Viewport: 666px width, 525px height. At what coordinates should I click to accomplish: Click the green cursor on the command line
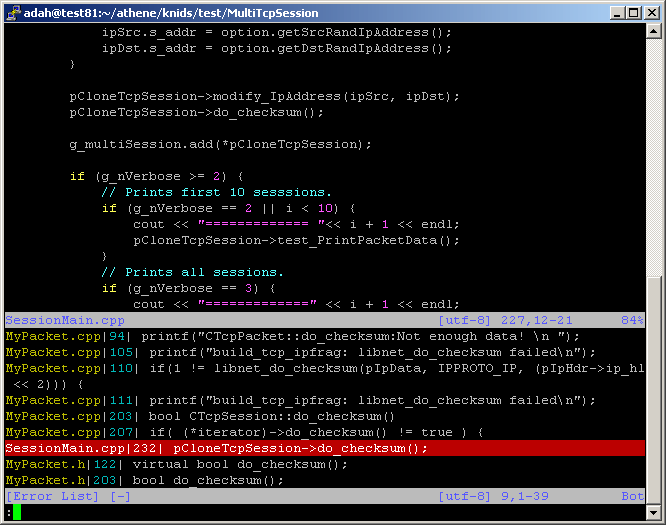[x=17, y=512]
